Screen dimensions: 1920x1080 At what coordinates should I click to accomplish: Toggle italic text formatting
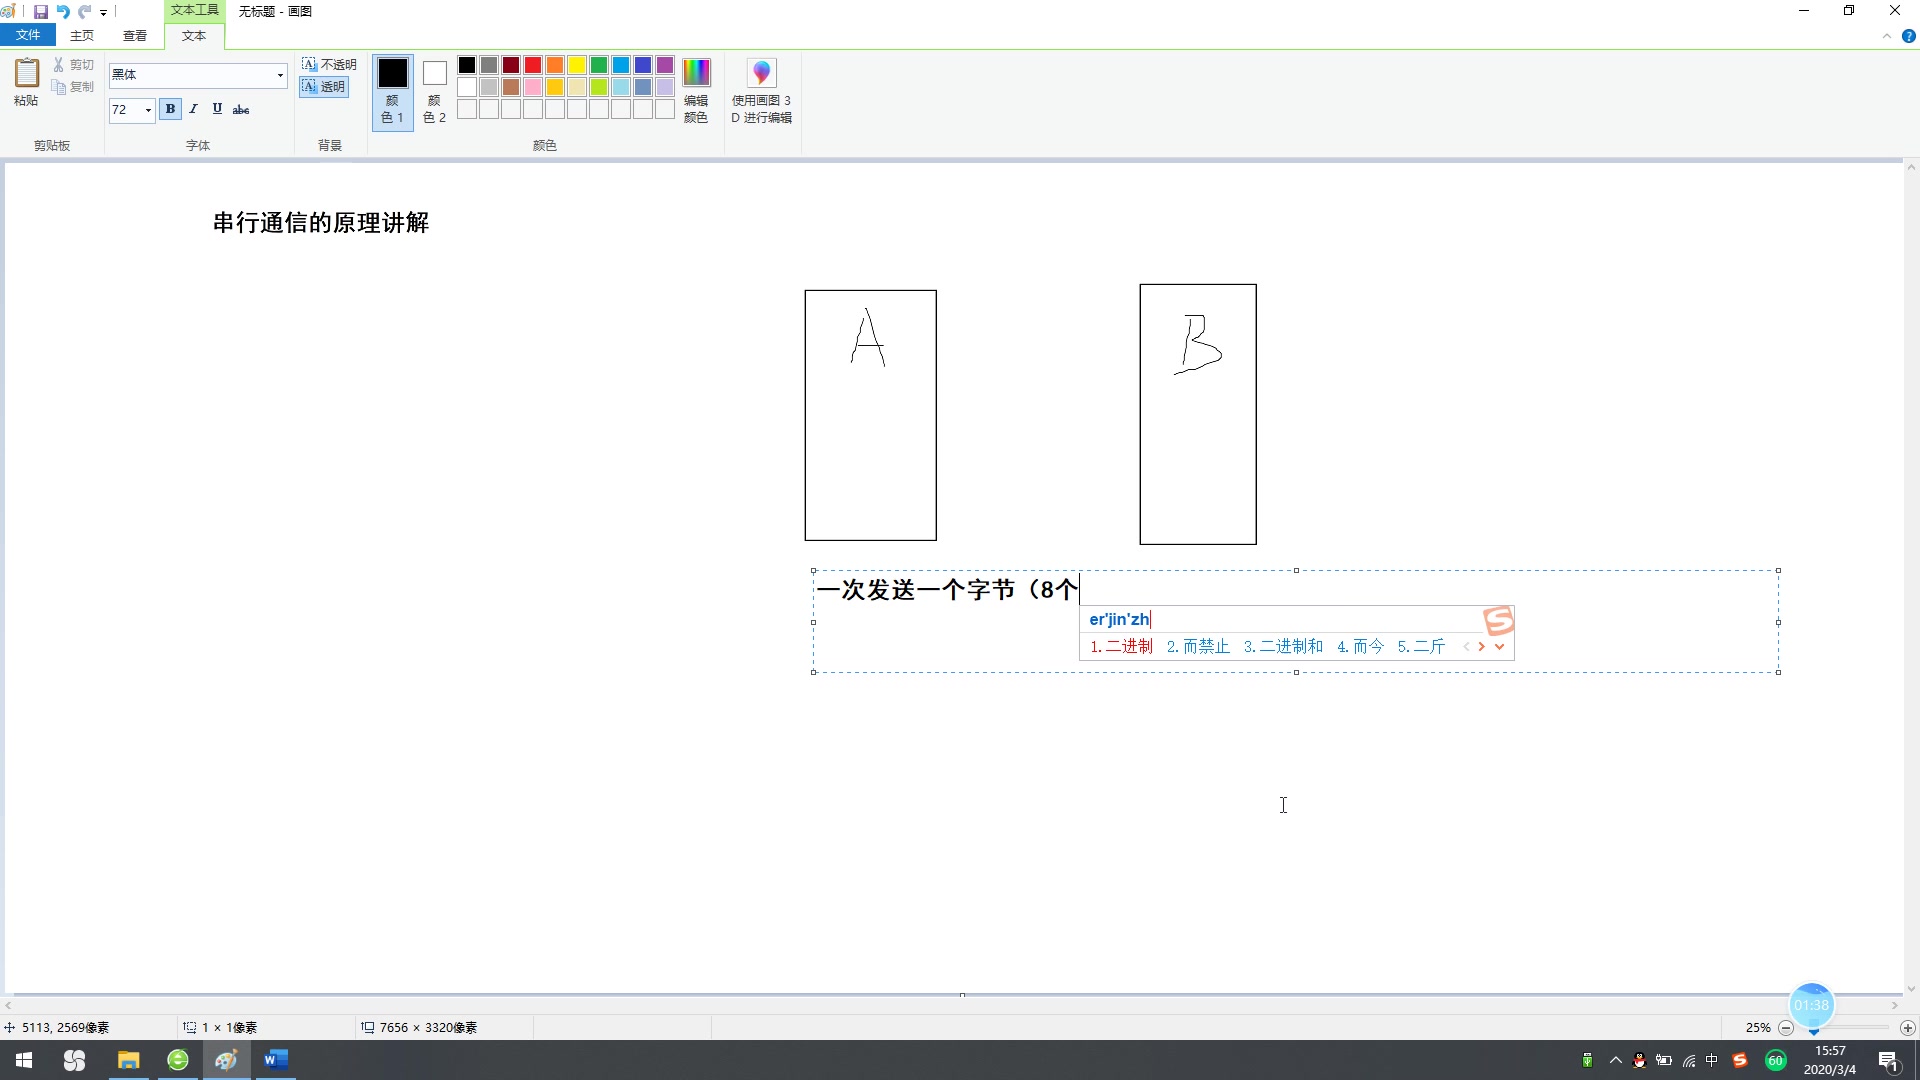(x=193, y=109)
